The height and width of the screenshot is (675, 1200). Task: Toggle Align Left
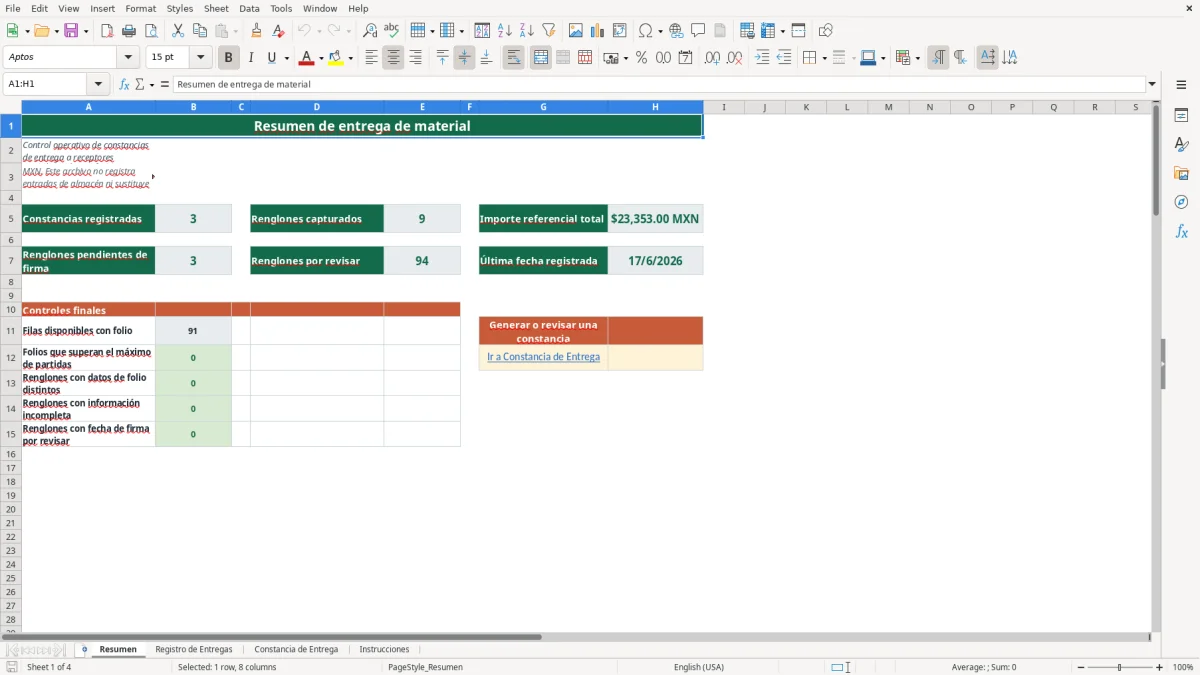371,58
